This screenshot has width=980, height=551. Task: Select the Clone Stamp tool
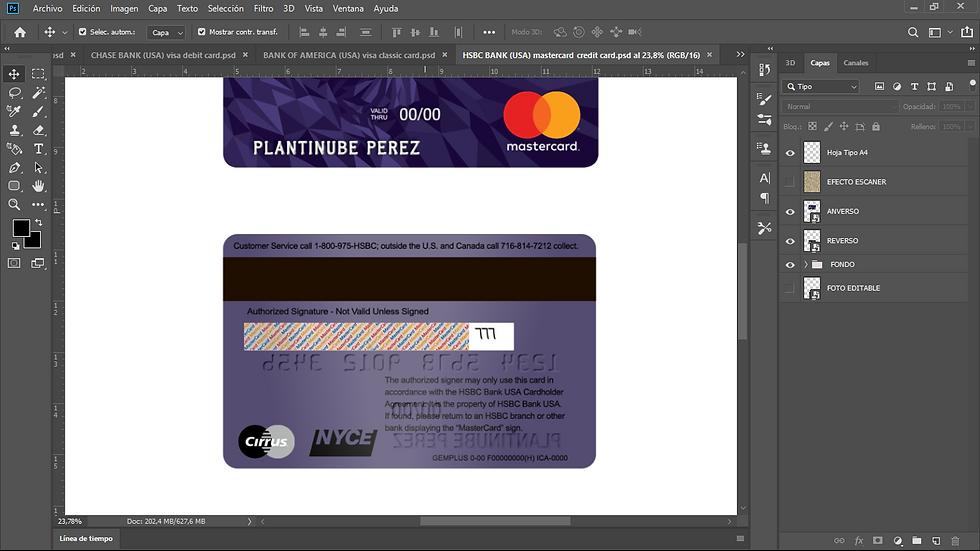pos(14,130)
